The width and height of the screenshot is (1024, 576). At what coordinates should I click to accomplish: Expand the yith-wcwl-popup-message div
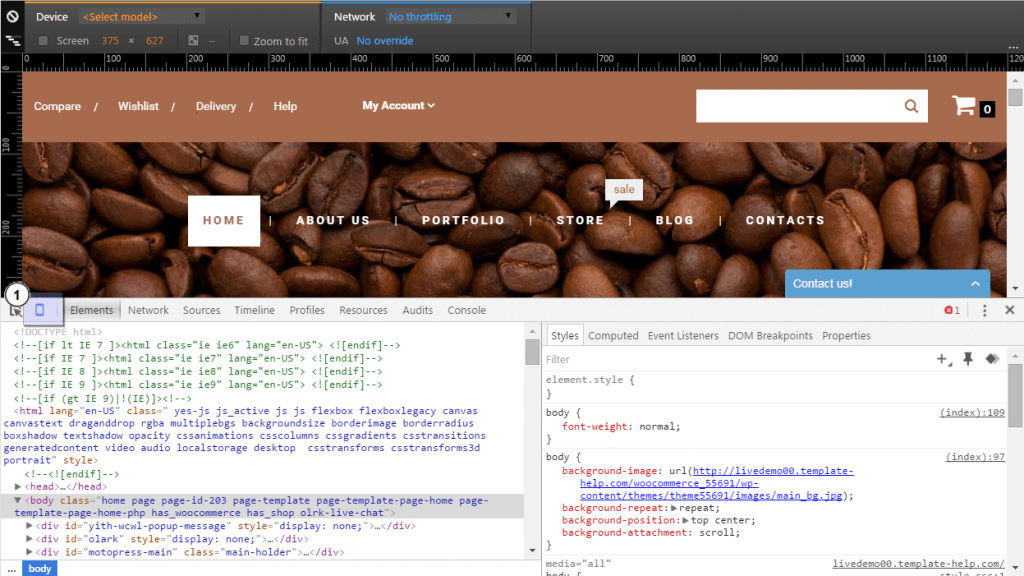[x=29, y=526]
